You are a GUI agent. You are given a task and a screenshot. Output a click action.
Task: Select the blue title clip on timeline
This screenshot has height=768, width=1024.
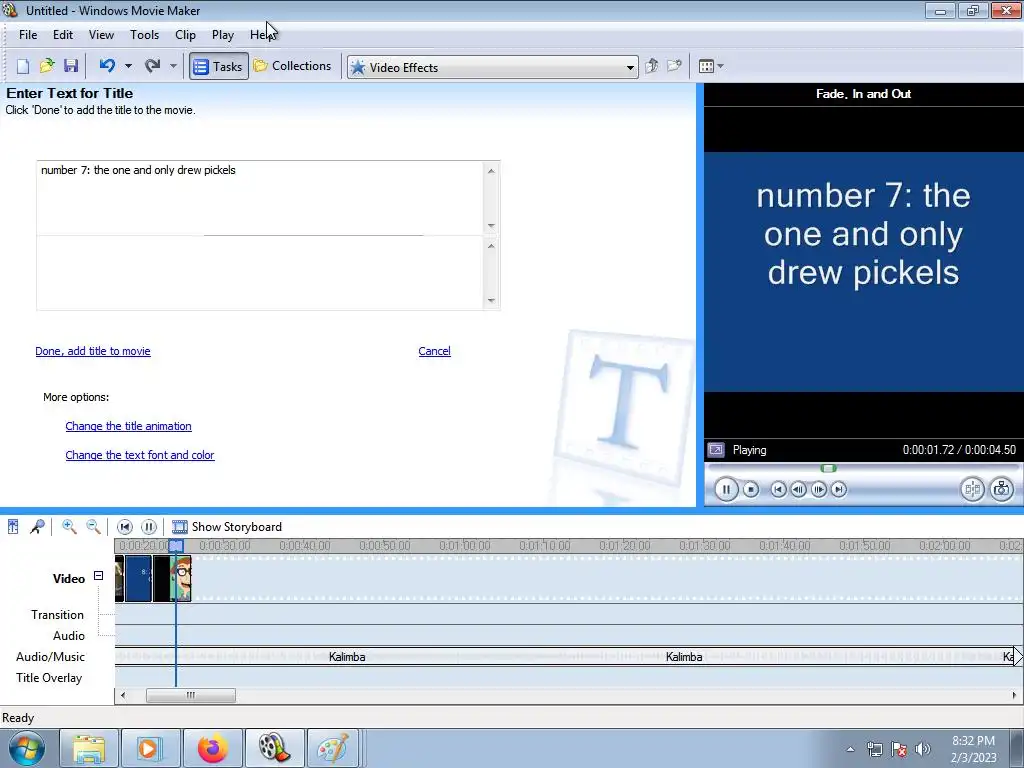[138, 579]
